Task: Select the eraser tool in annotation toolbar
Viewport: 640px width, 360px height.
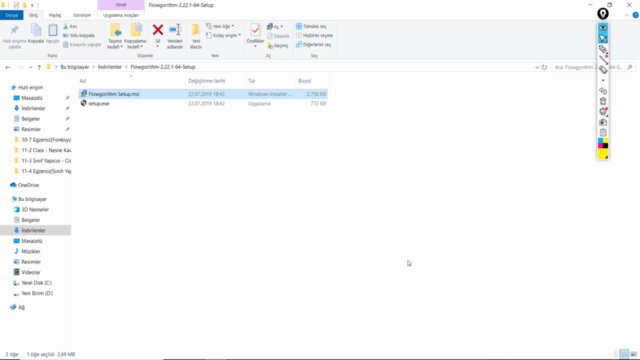Action: coord(603,70)
